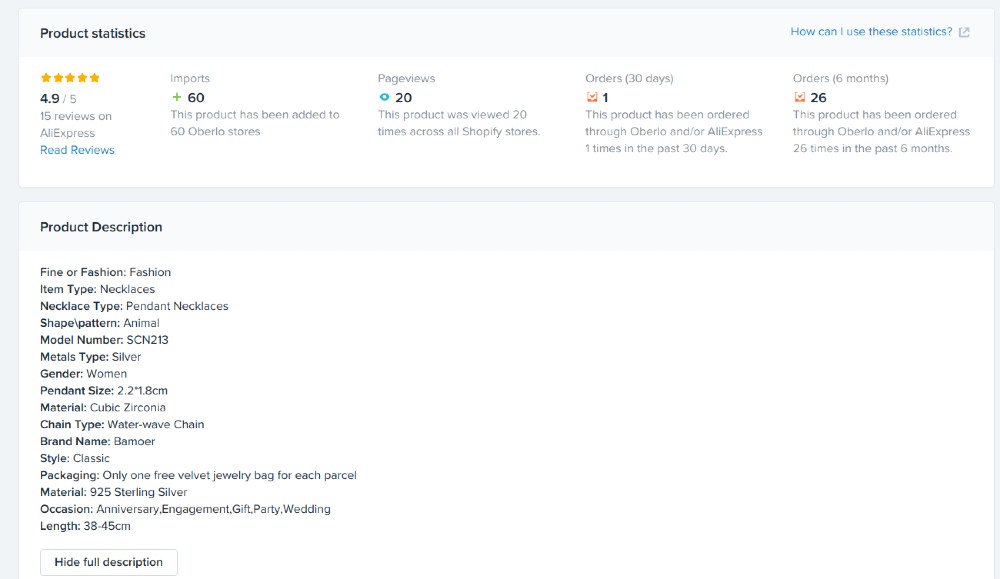
Task: Click the green plus icon beside Imports count
Action: point(176,97)
